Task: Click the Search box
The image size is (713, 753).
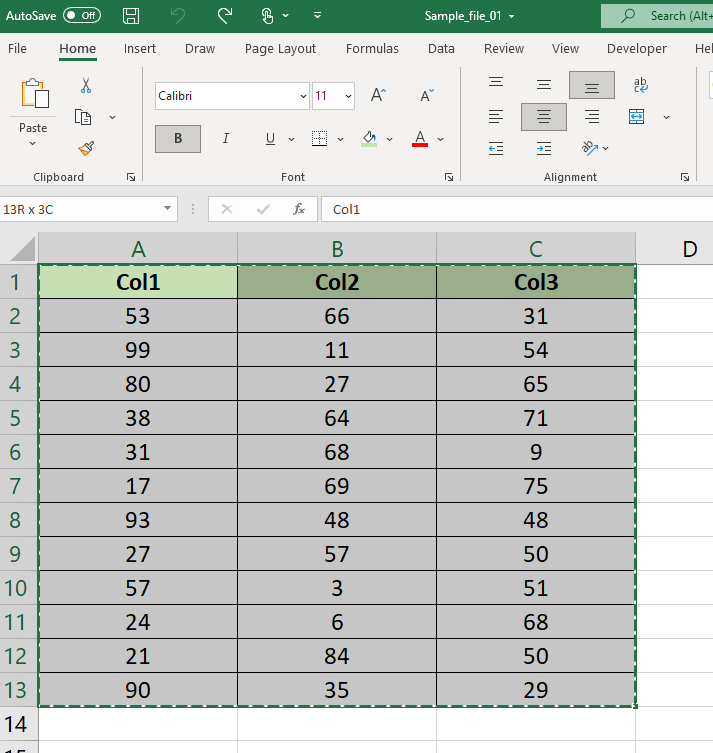Action: point(657,16)
